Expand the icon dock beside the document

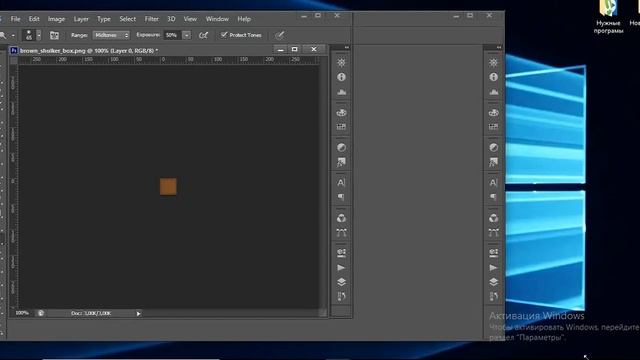pyautogui.click(x=347, y=47)
